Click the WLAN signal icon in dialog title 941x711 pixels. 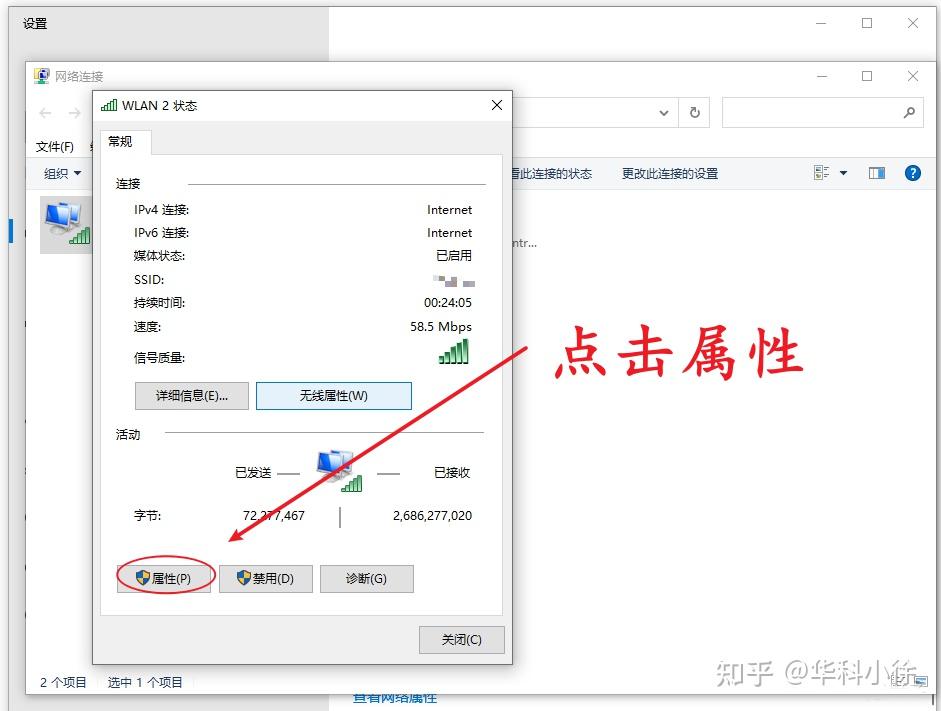(x=109, y=106)
